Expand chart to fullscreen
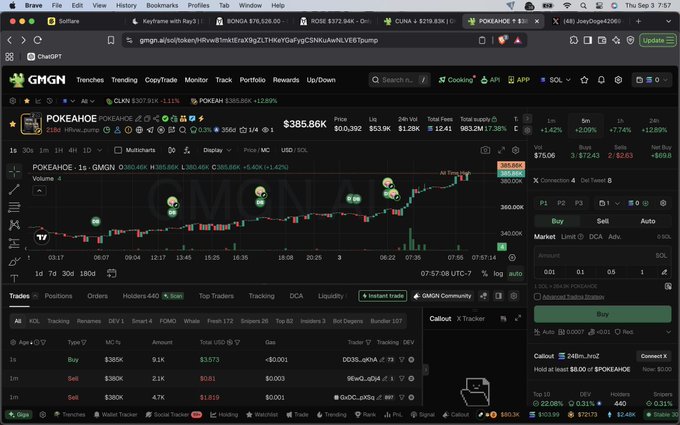The width and height of the screenshot is (680, 425). (501, 150)
